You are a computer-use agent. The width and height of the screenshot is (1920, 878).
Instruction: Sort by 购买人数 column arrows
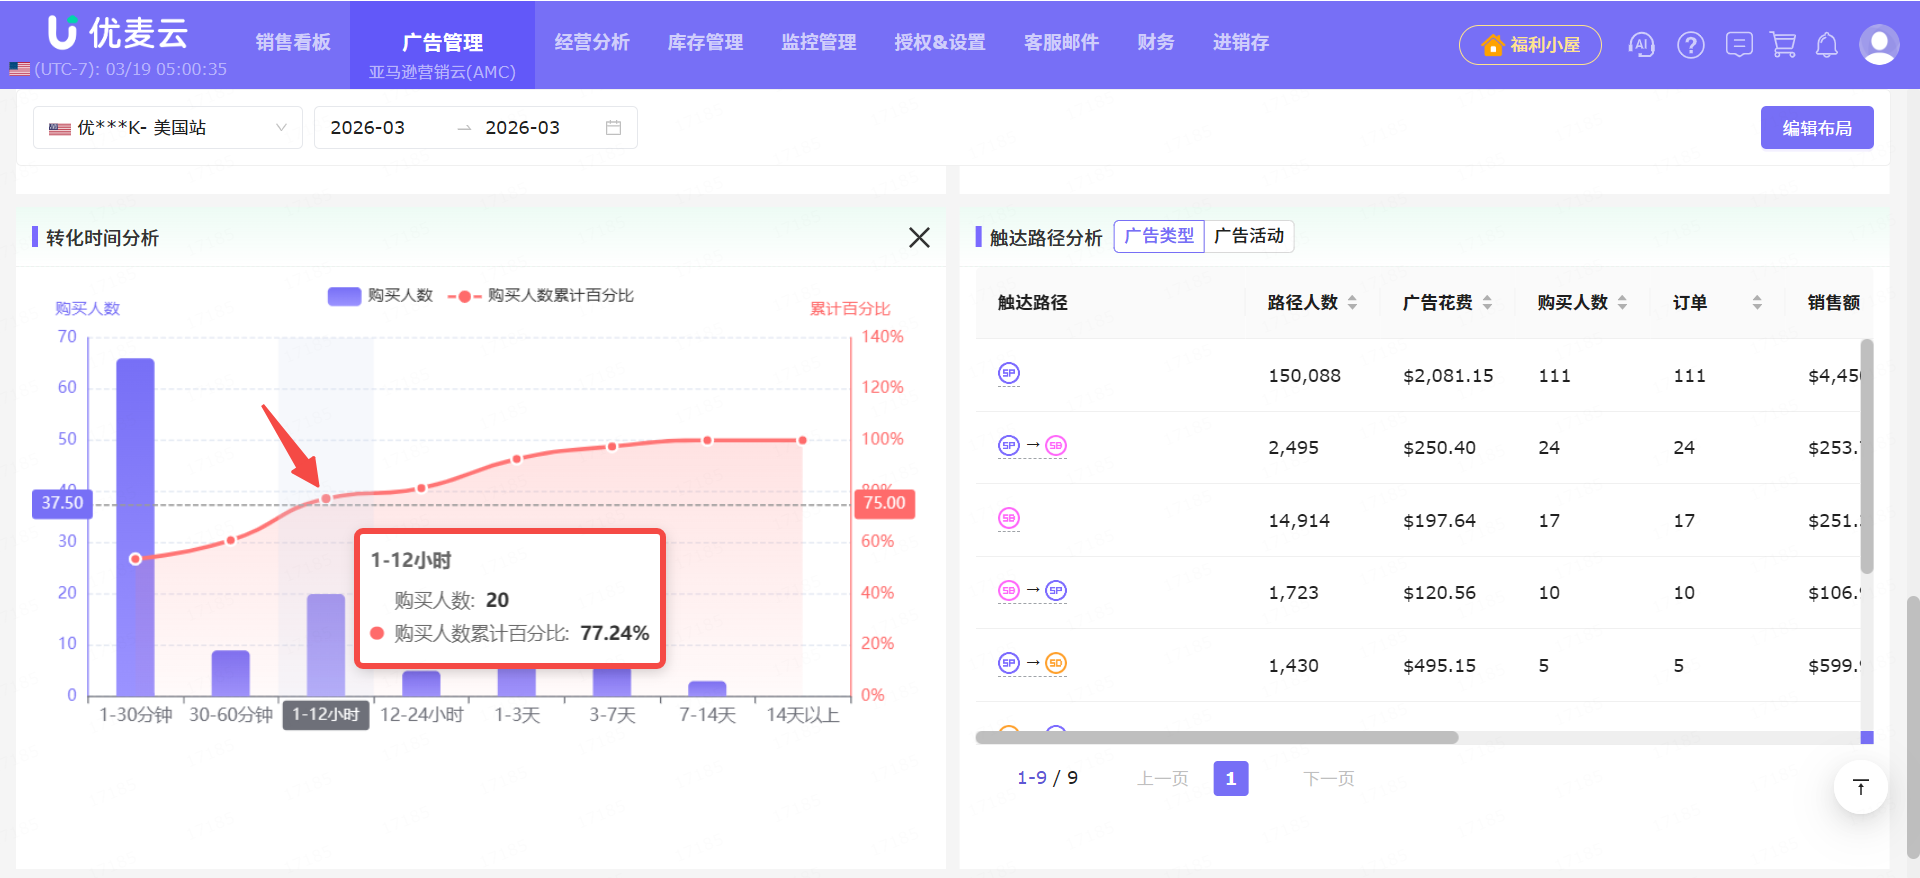tap(1622, 302)
